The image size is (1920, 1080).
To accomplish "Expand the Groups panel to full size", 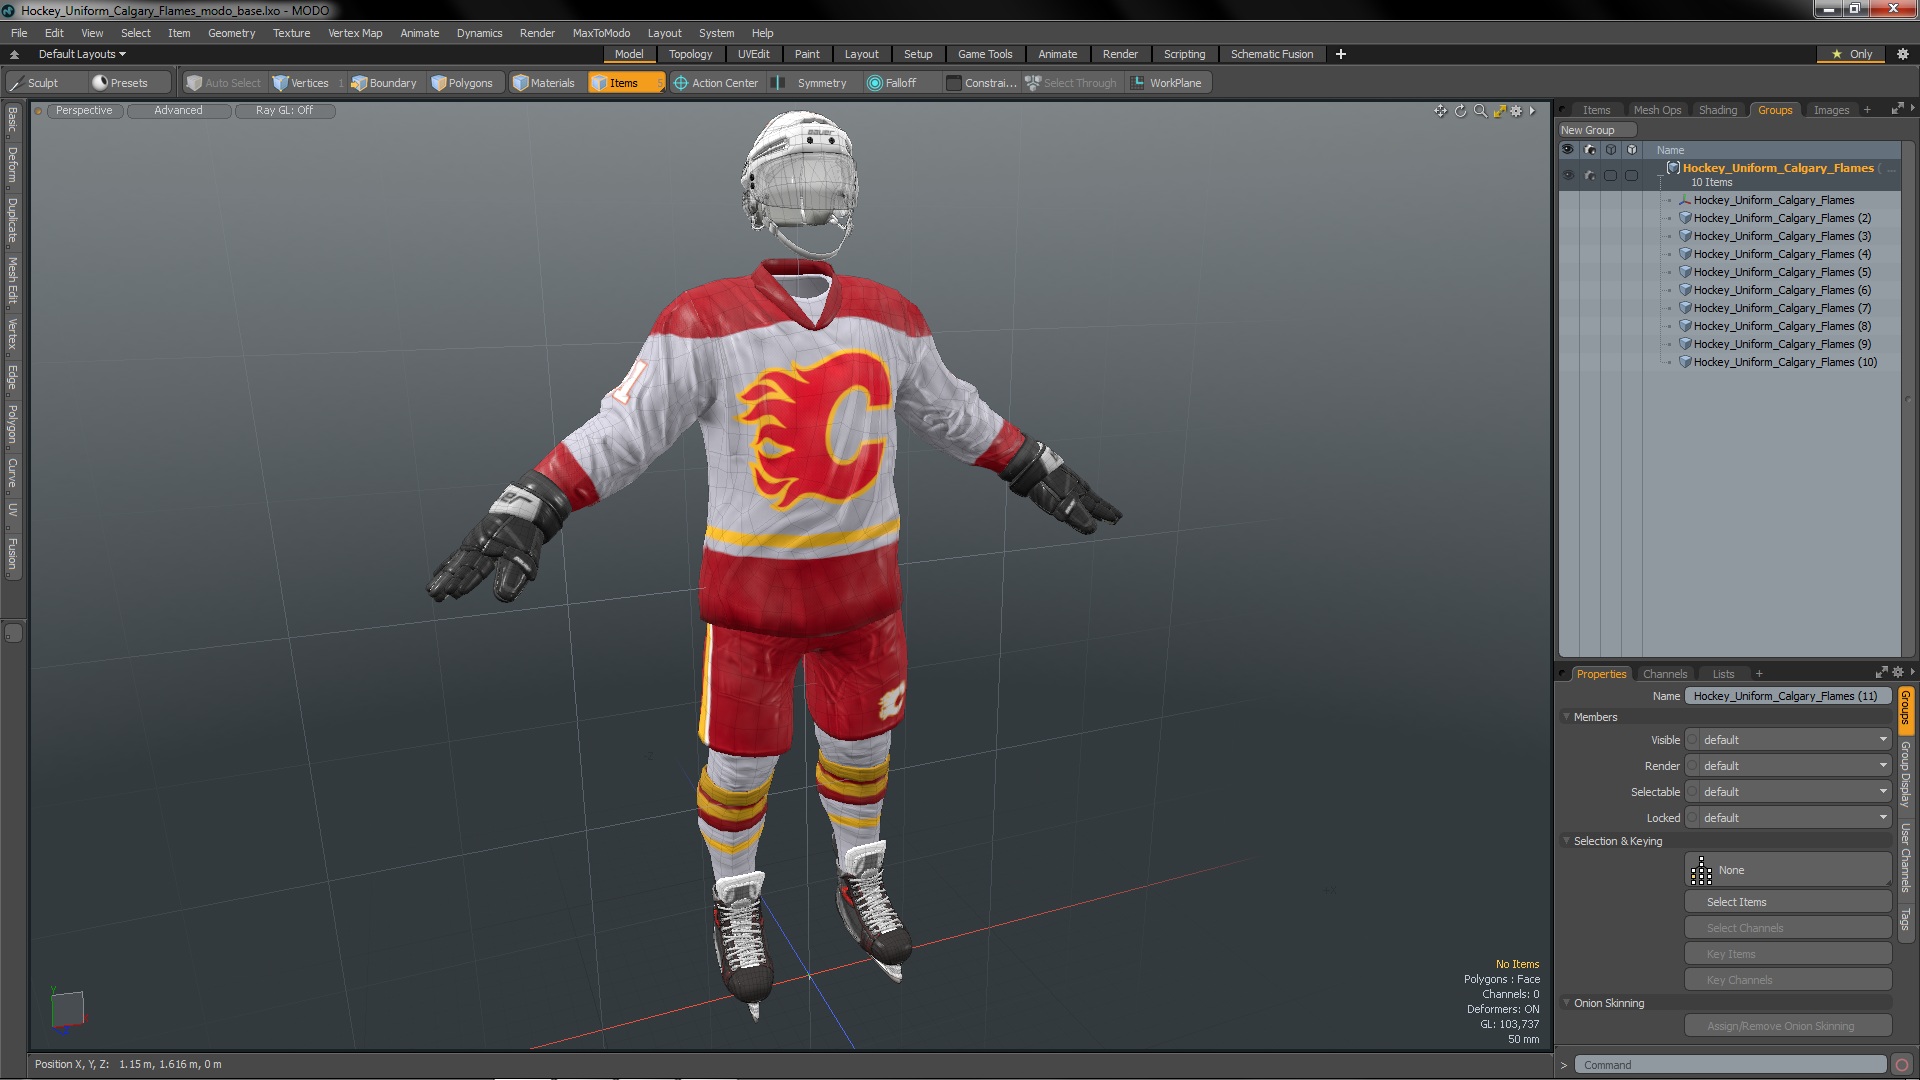I will coord(1897,109).
